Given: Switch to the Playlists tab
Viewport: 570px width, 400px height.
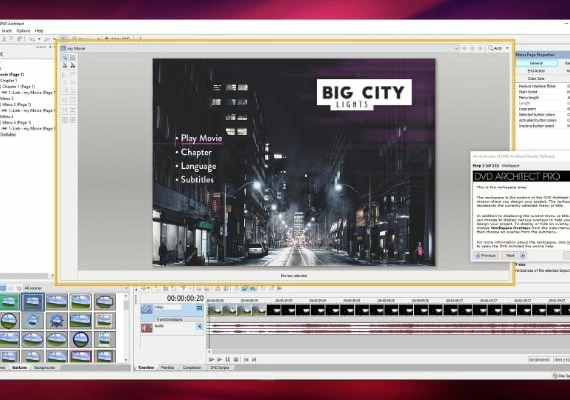Looking at the screenshot, I should (168, 368).
